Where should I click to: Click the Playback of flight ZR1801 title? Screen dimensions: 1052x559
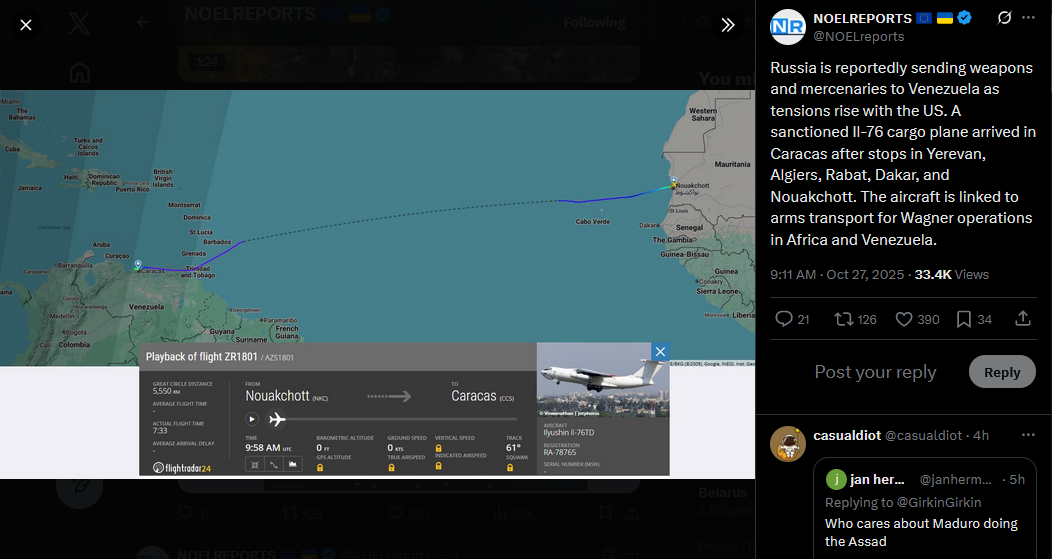pos(201,357)
